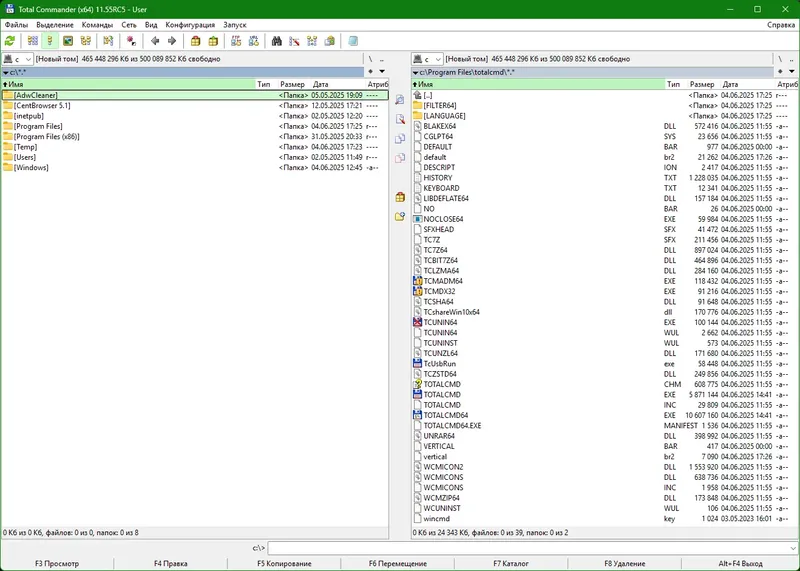The width and height of the screenshot is (800, 571).
Task: Click the binoculars Search files icon
Action: coord(277,41)
